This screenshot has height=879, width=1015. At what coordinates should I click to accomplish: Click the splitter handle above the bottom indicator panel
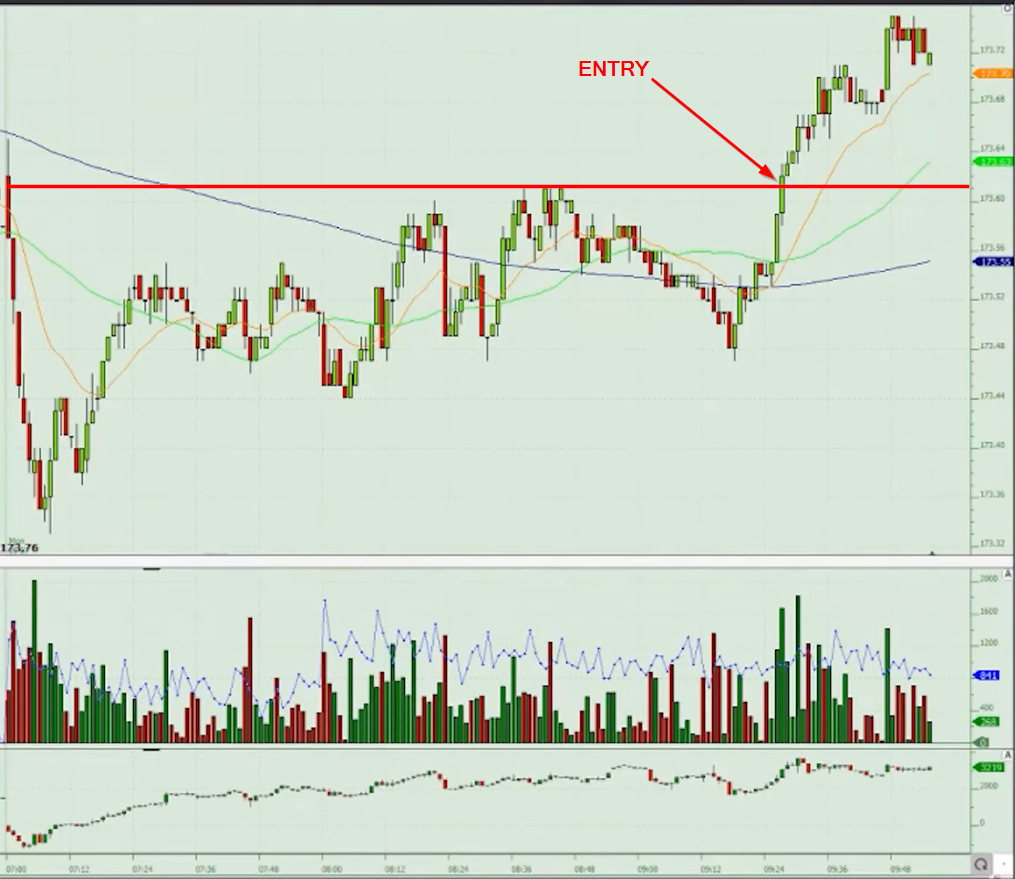pos(152,747)
